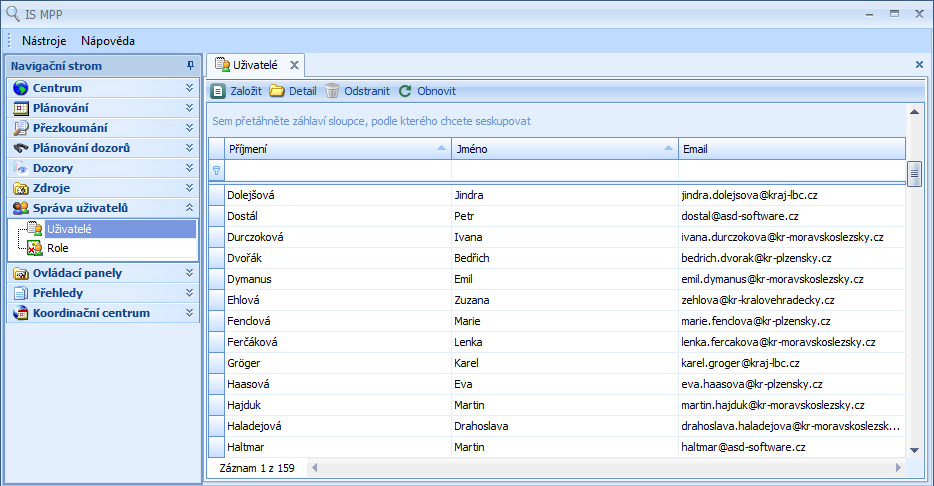The height and width of the screenshot is (486, 934).
Task: Click the Dozory eye icon
Action: coord(21,168)
